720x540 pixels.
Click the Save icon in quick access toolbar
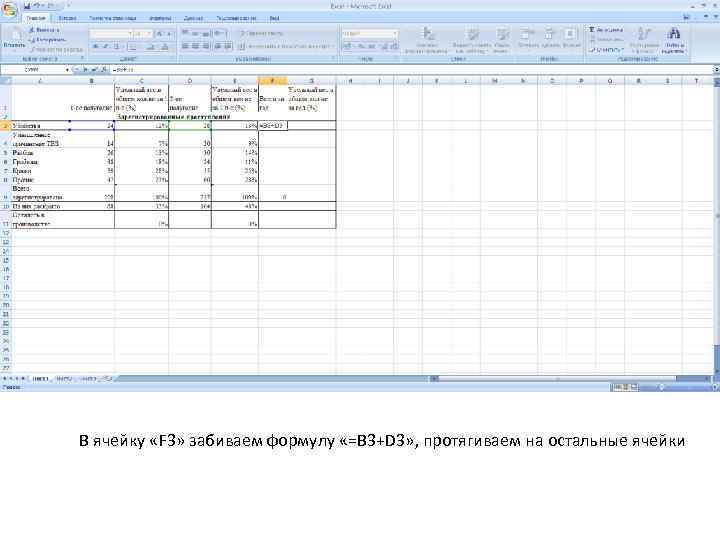tap(27, 6)
